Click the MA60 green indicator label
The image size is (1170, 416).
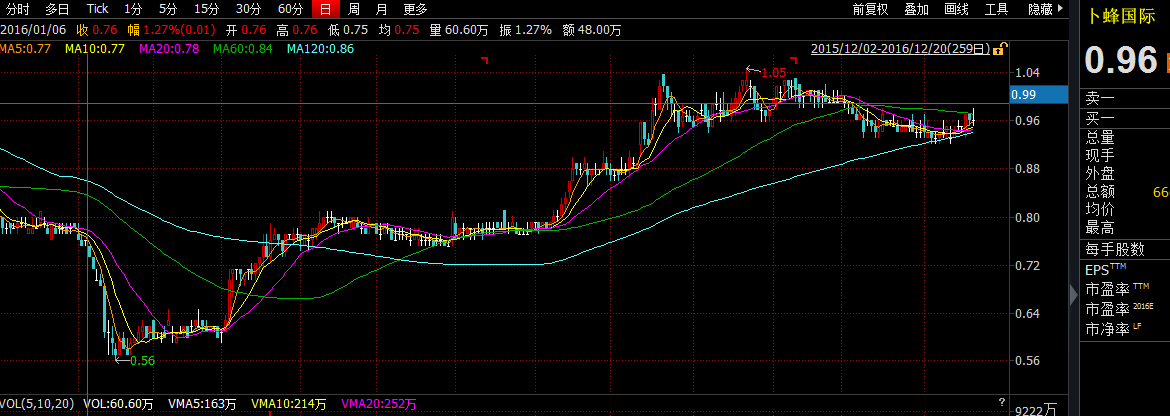tap(243, 48)
